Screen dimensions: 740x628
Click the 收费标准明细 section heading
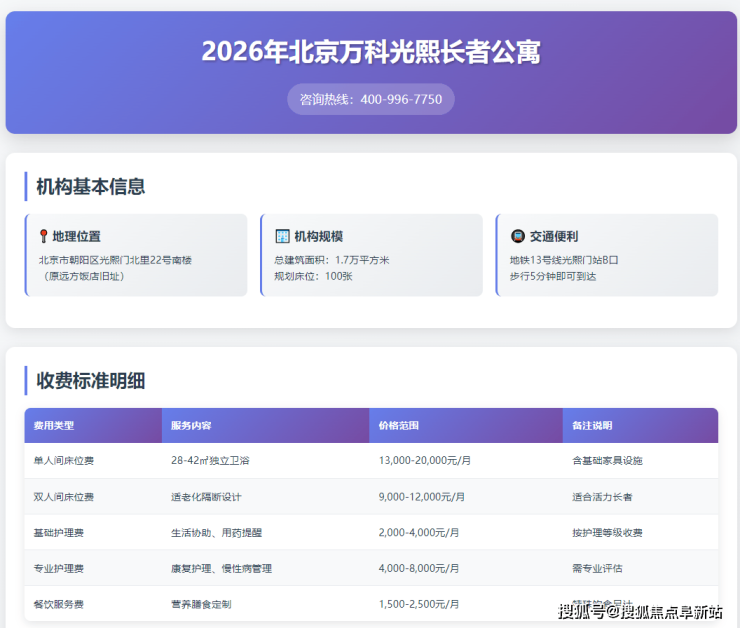click(x=91, y=381)
